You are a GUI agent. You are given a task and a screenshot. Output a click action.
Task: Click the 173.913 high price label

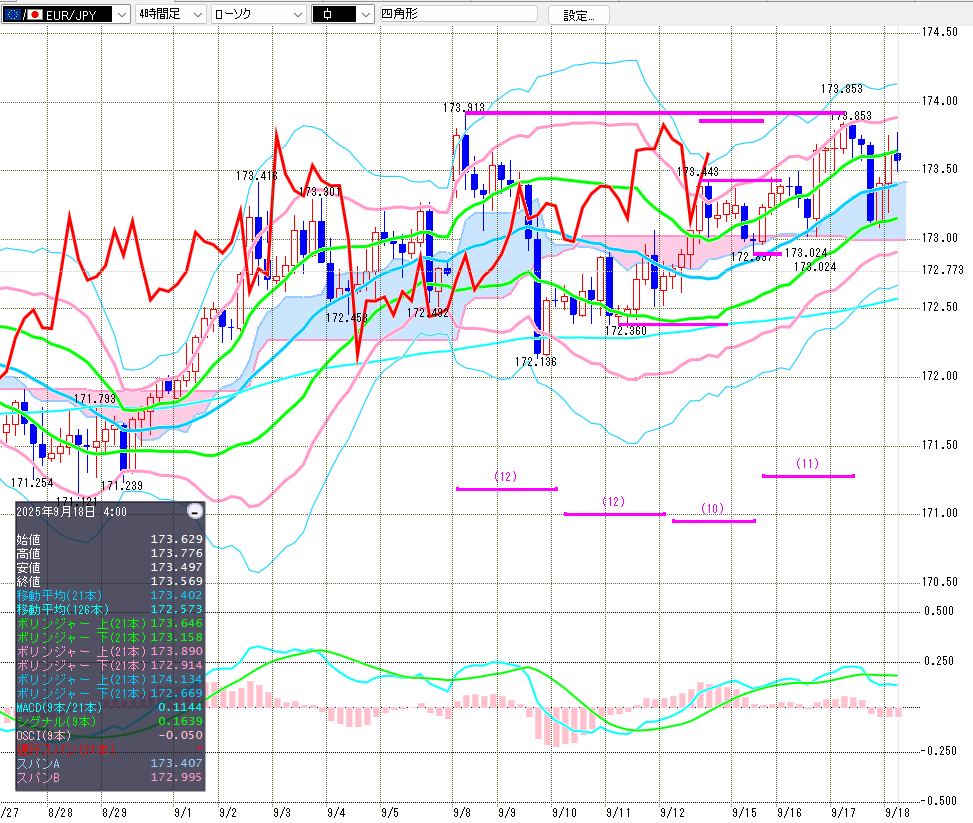(464, 107)
